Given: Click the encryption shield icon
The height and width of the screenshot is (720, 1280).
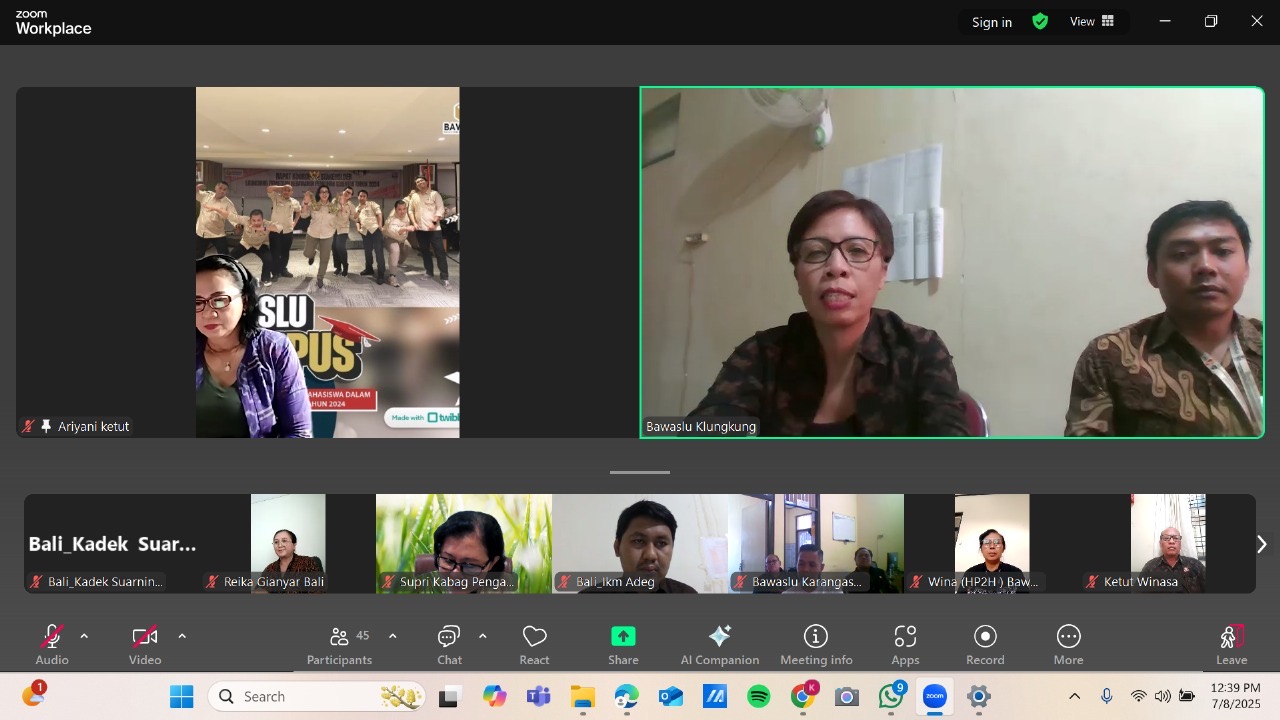Looking at the screenshot, I should tap(1040, 21).
